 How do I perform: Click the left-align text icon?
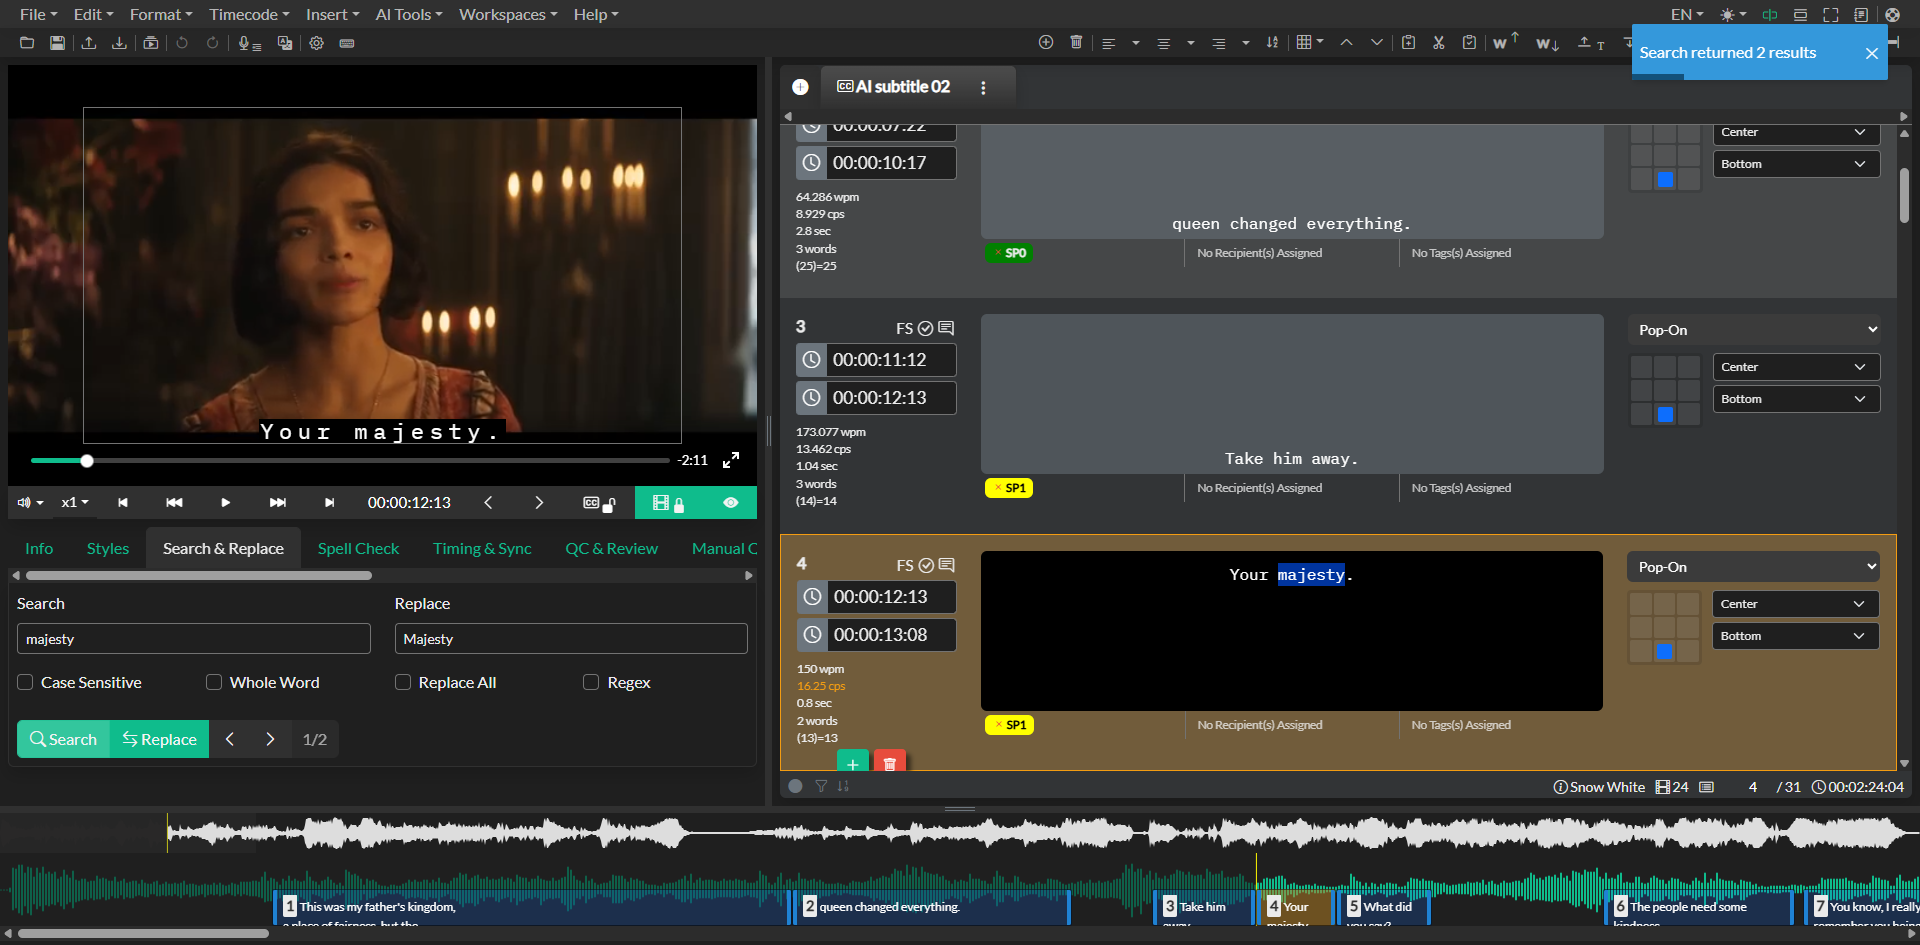click(1108, 43)
